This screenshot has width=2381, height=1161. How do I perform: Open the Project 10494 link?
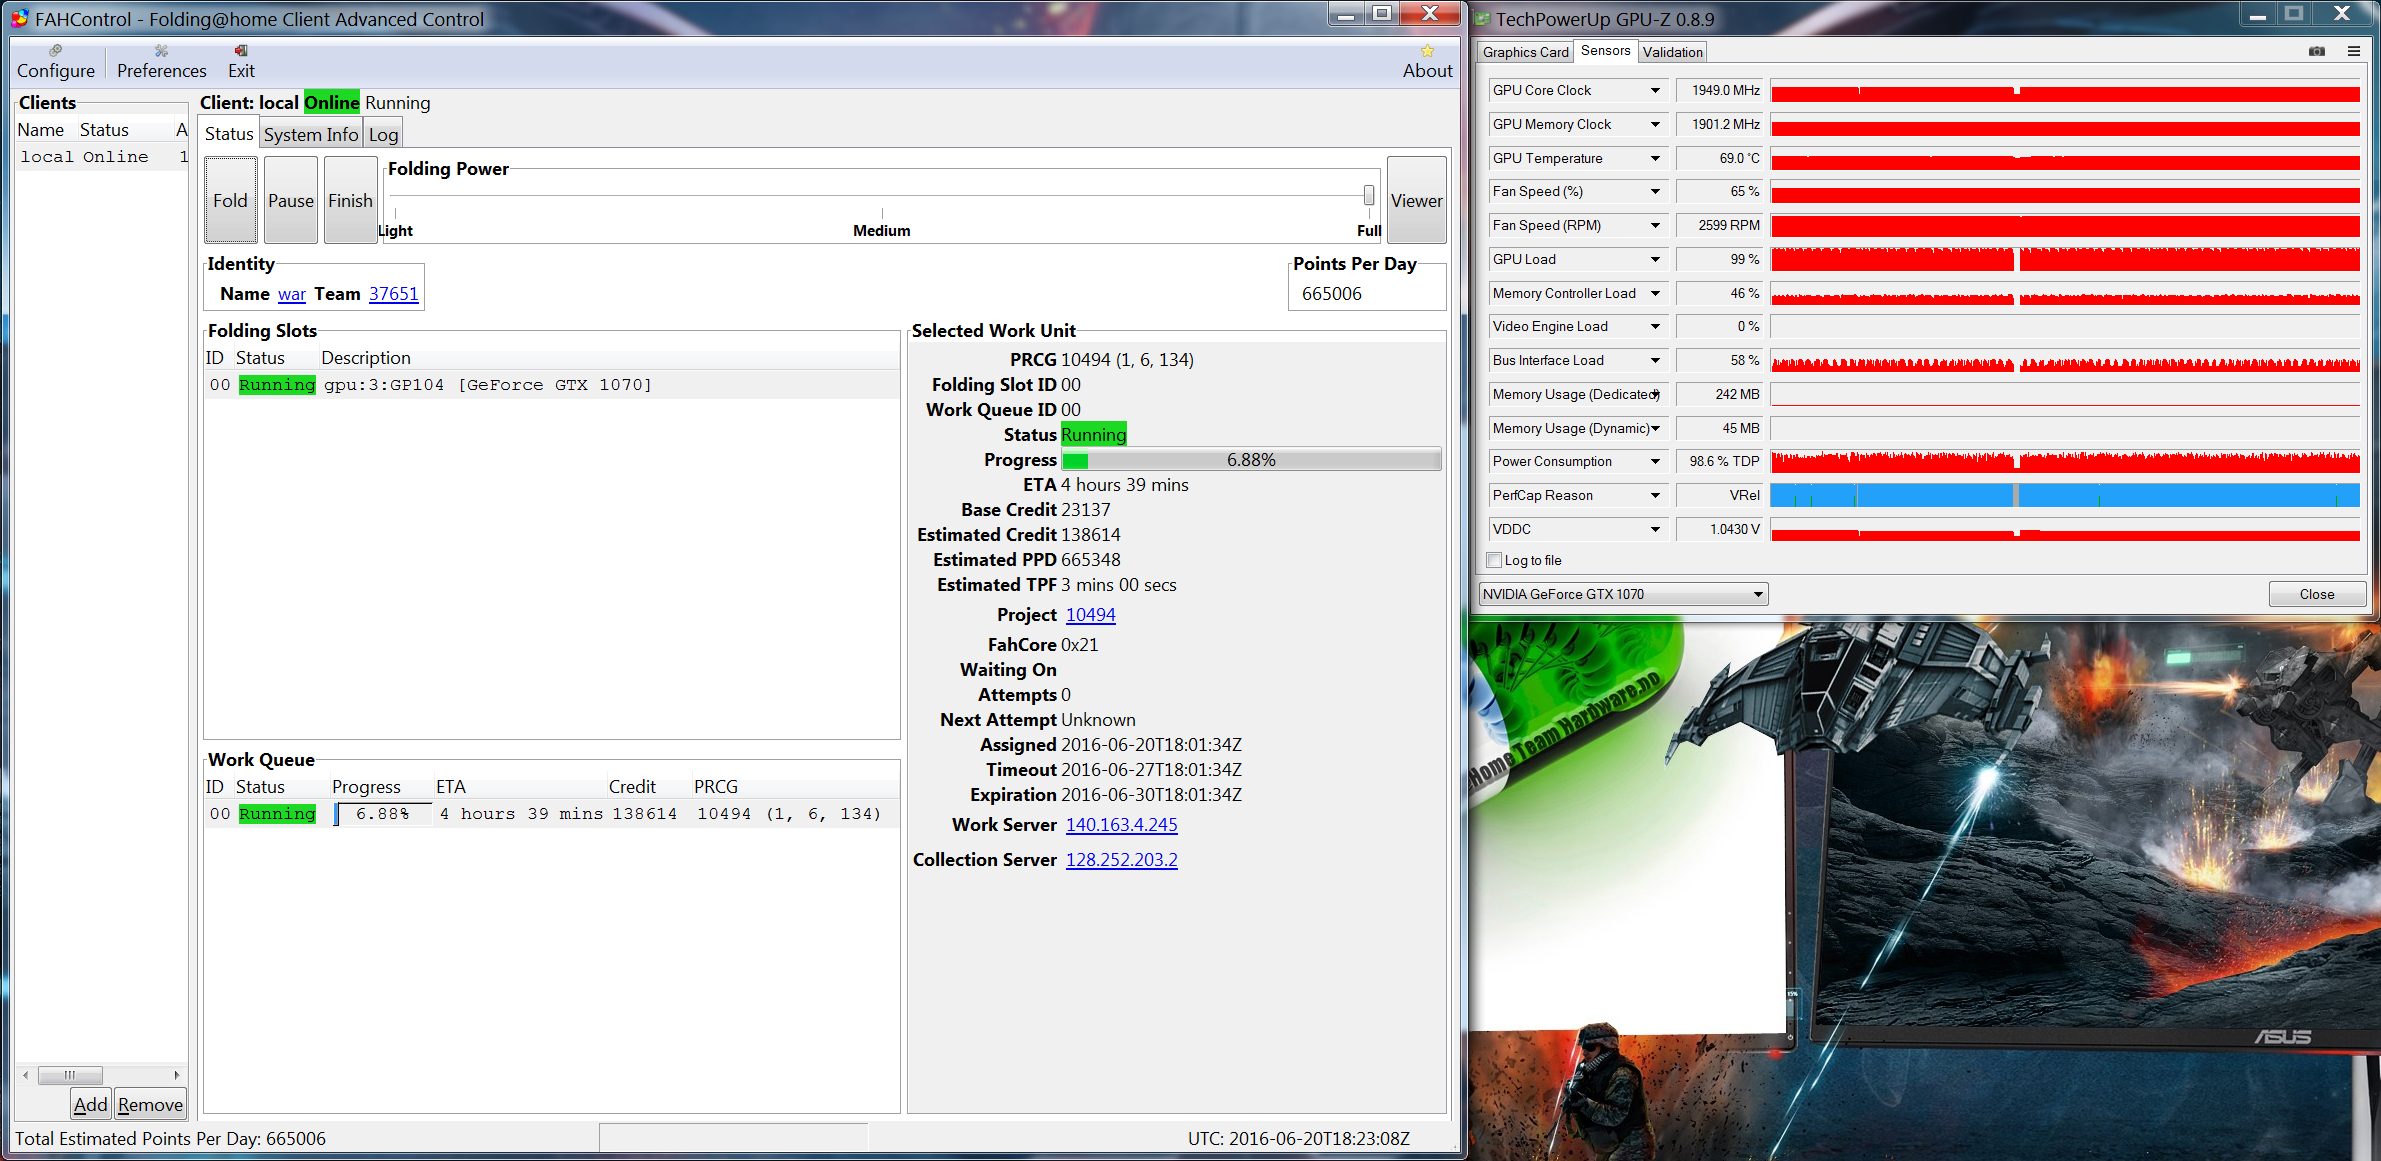(x=1090, y=615)
